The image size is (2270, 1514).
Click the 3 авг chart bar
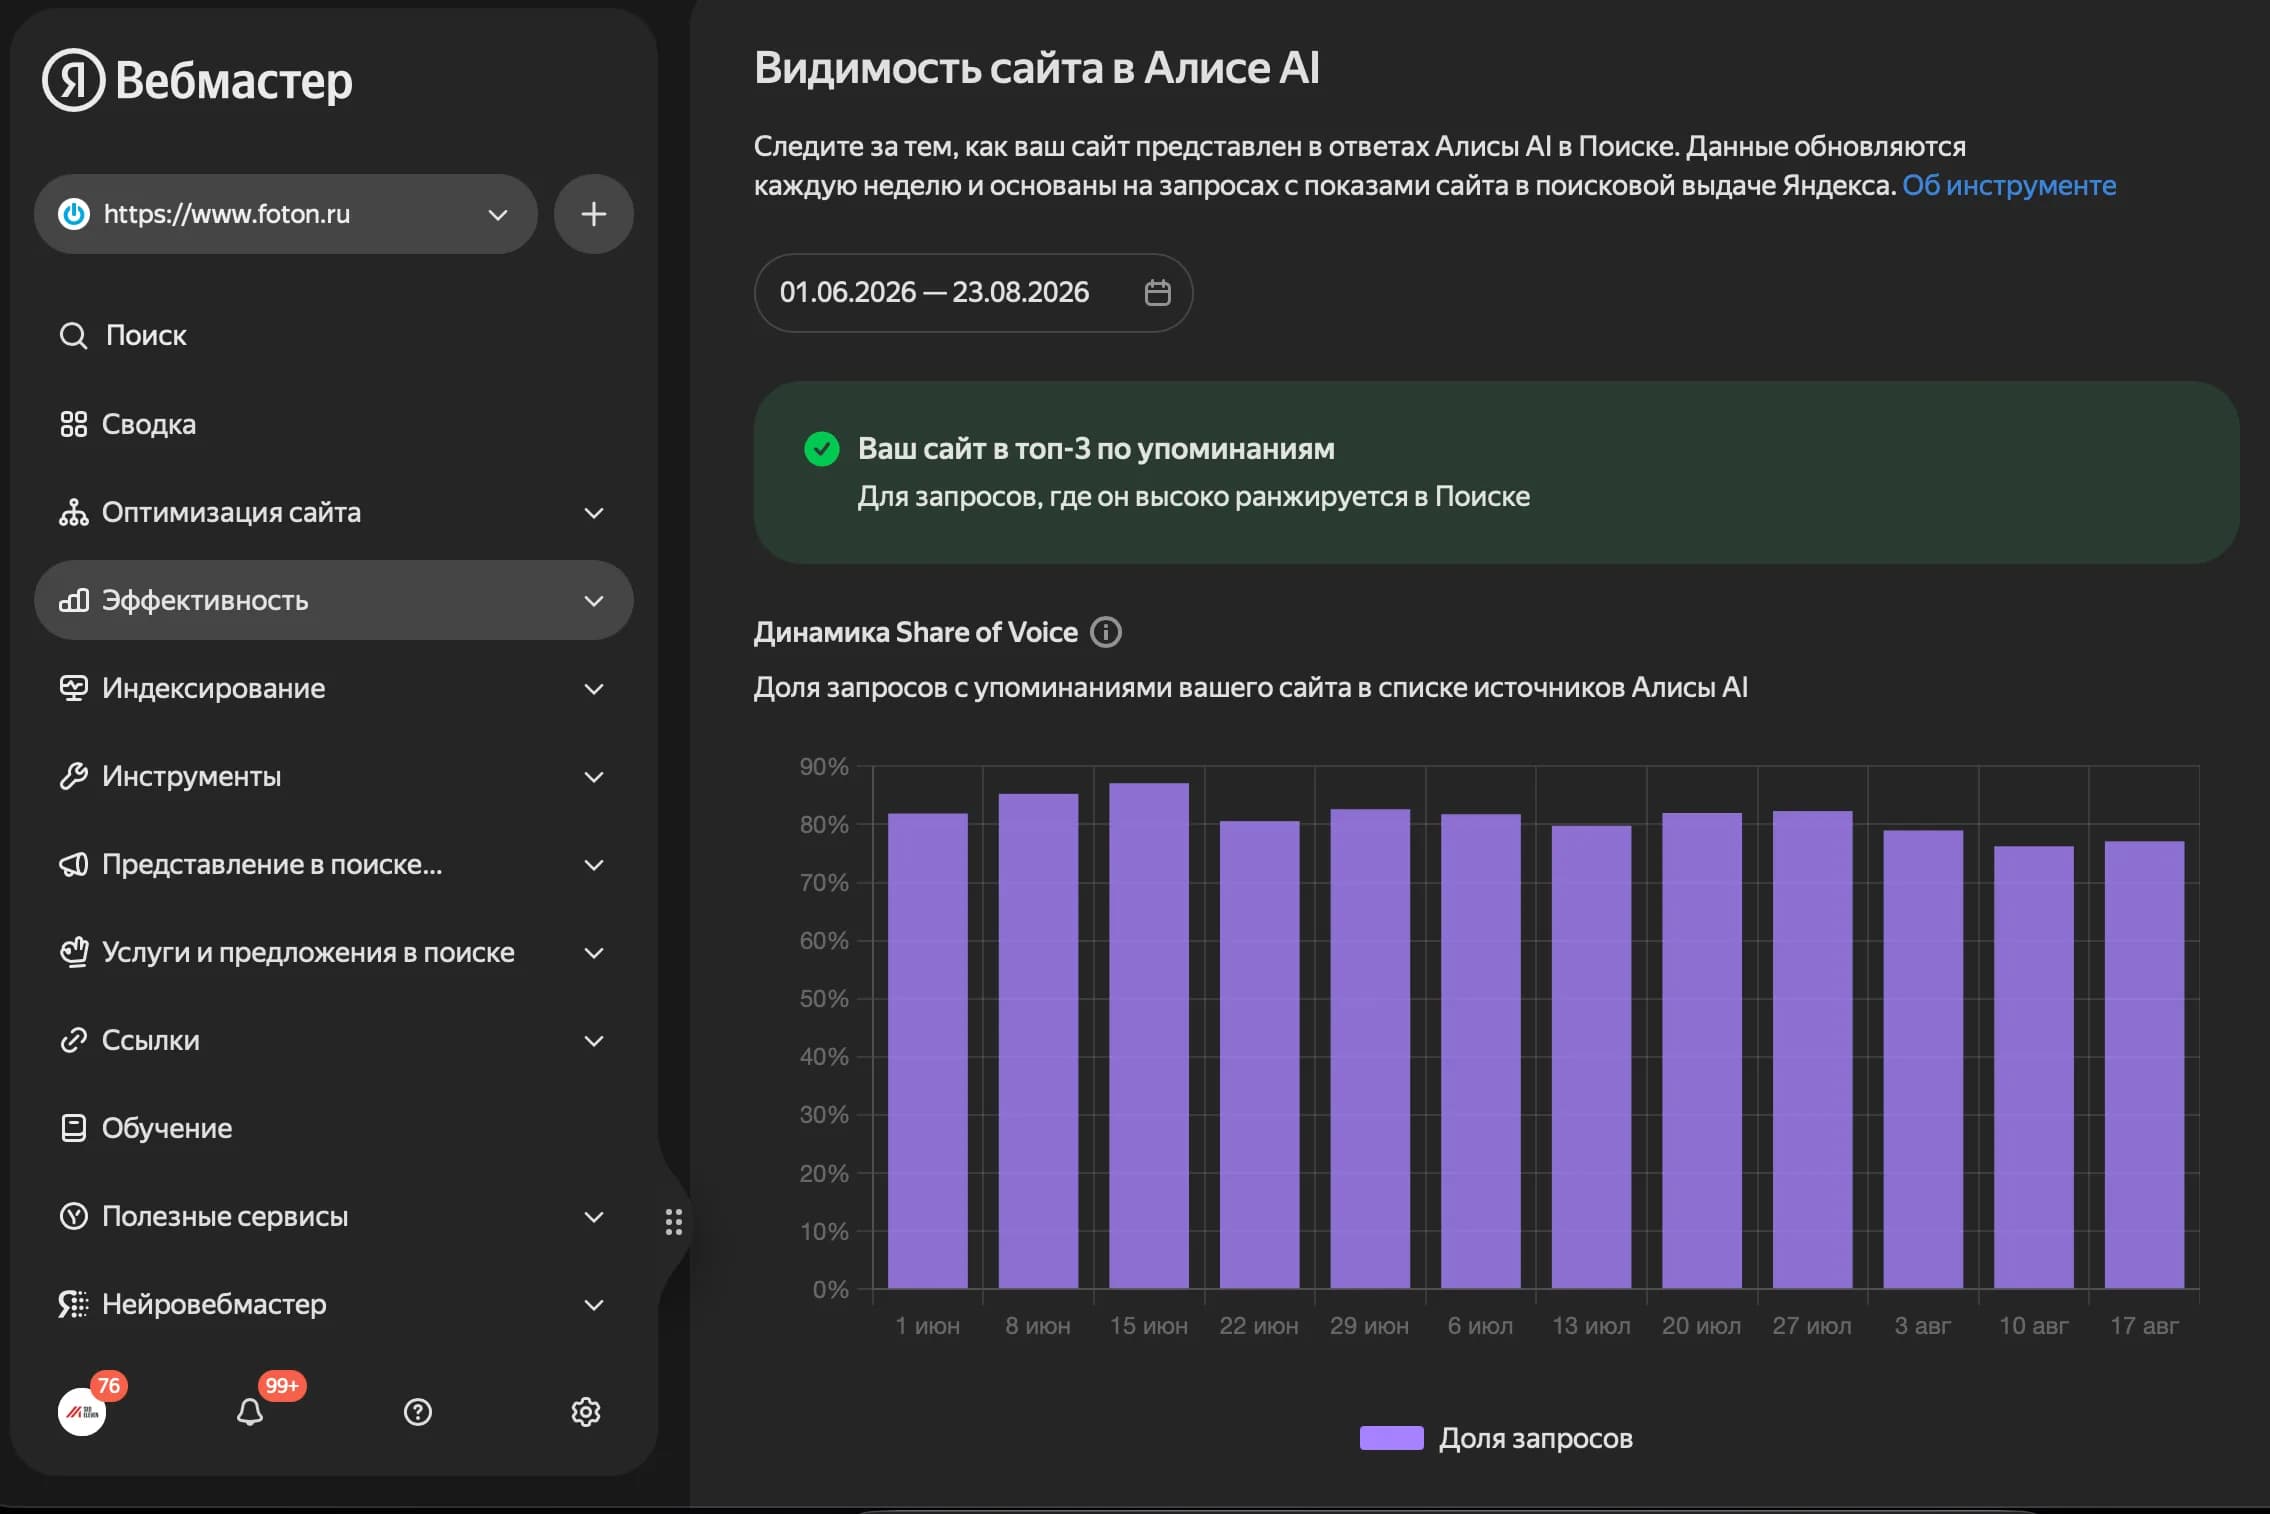[1923, 1059]
